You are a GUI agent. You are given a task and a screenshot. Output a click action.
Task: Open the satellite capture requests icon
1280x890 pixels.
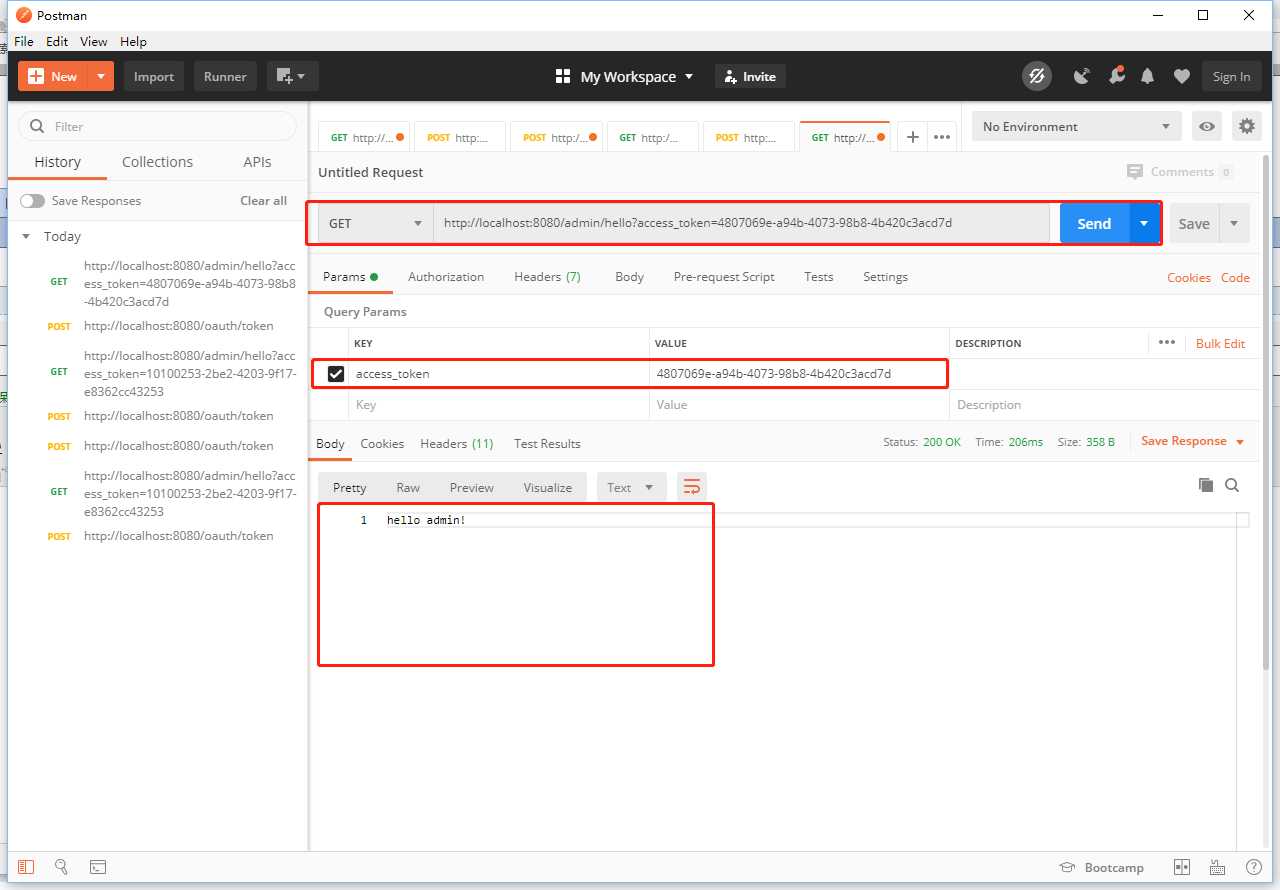pos(1082,76)
